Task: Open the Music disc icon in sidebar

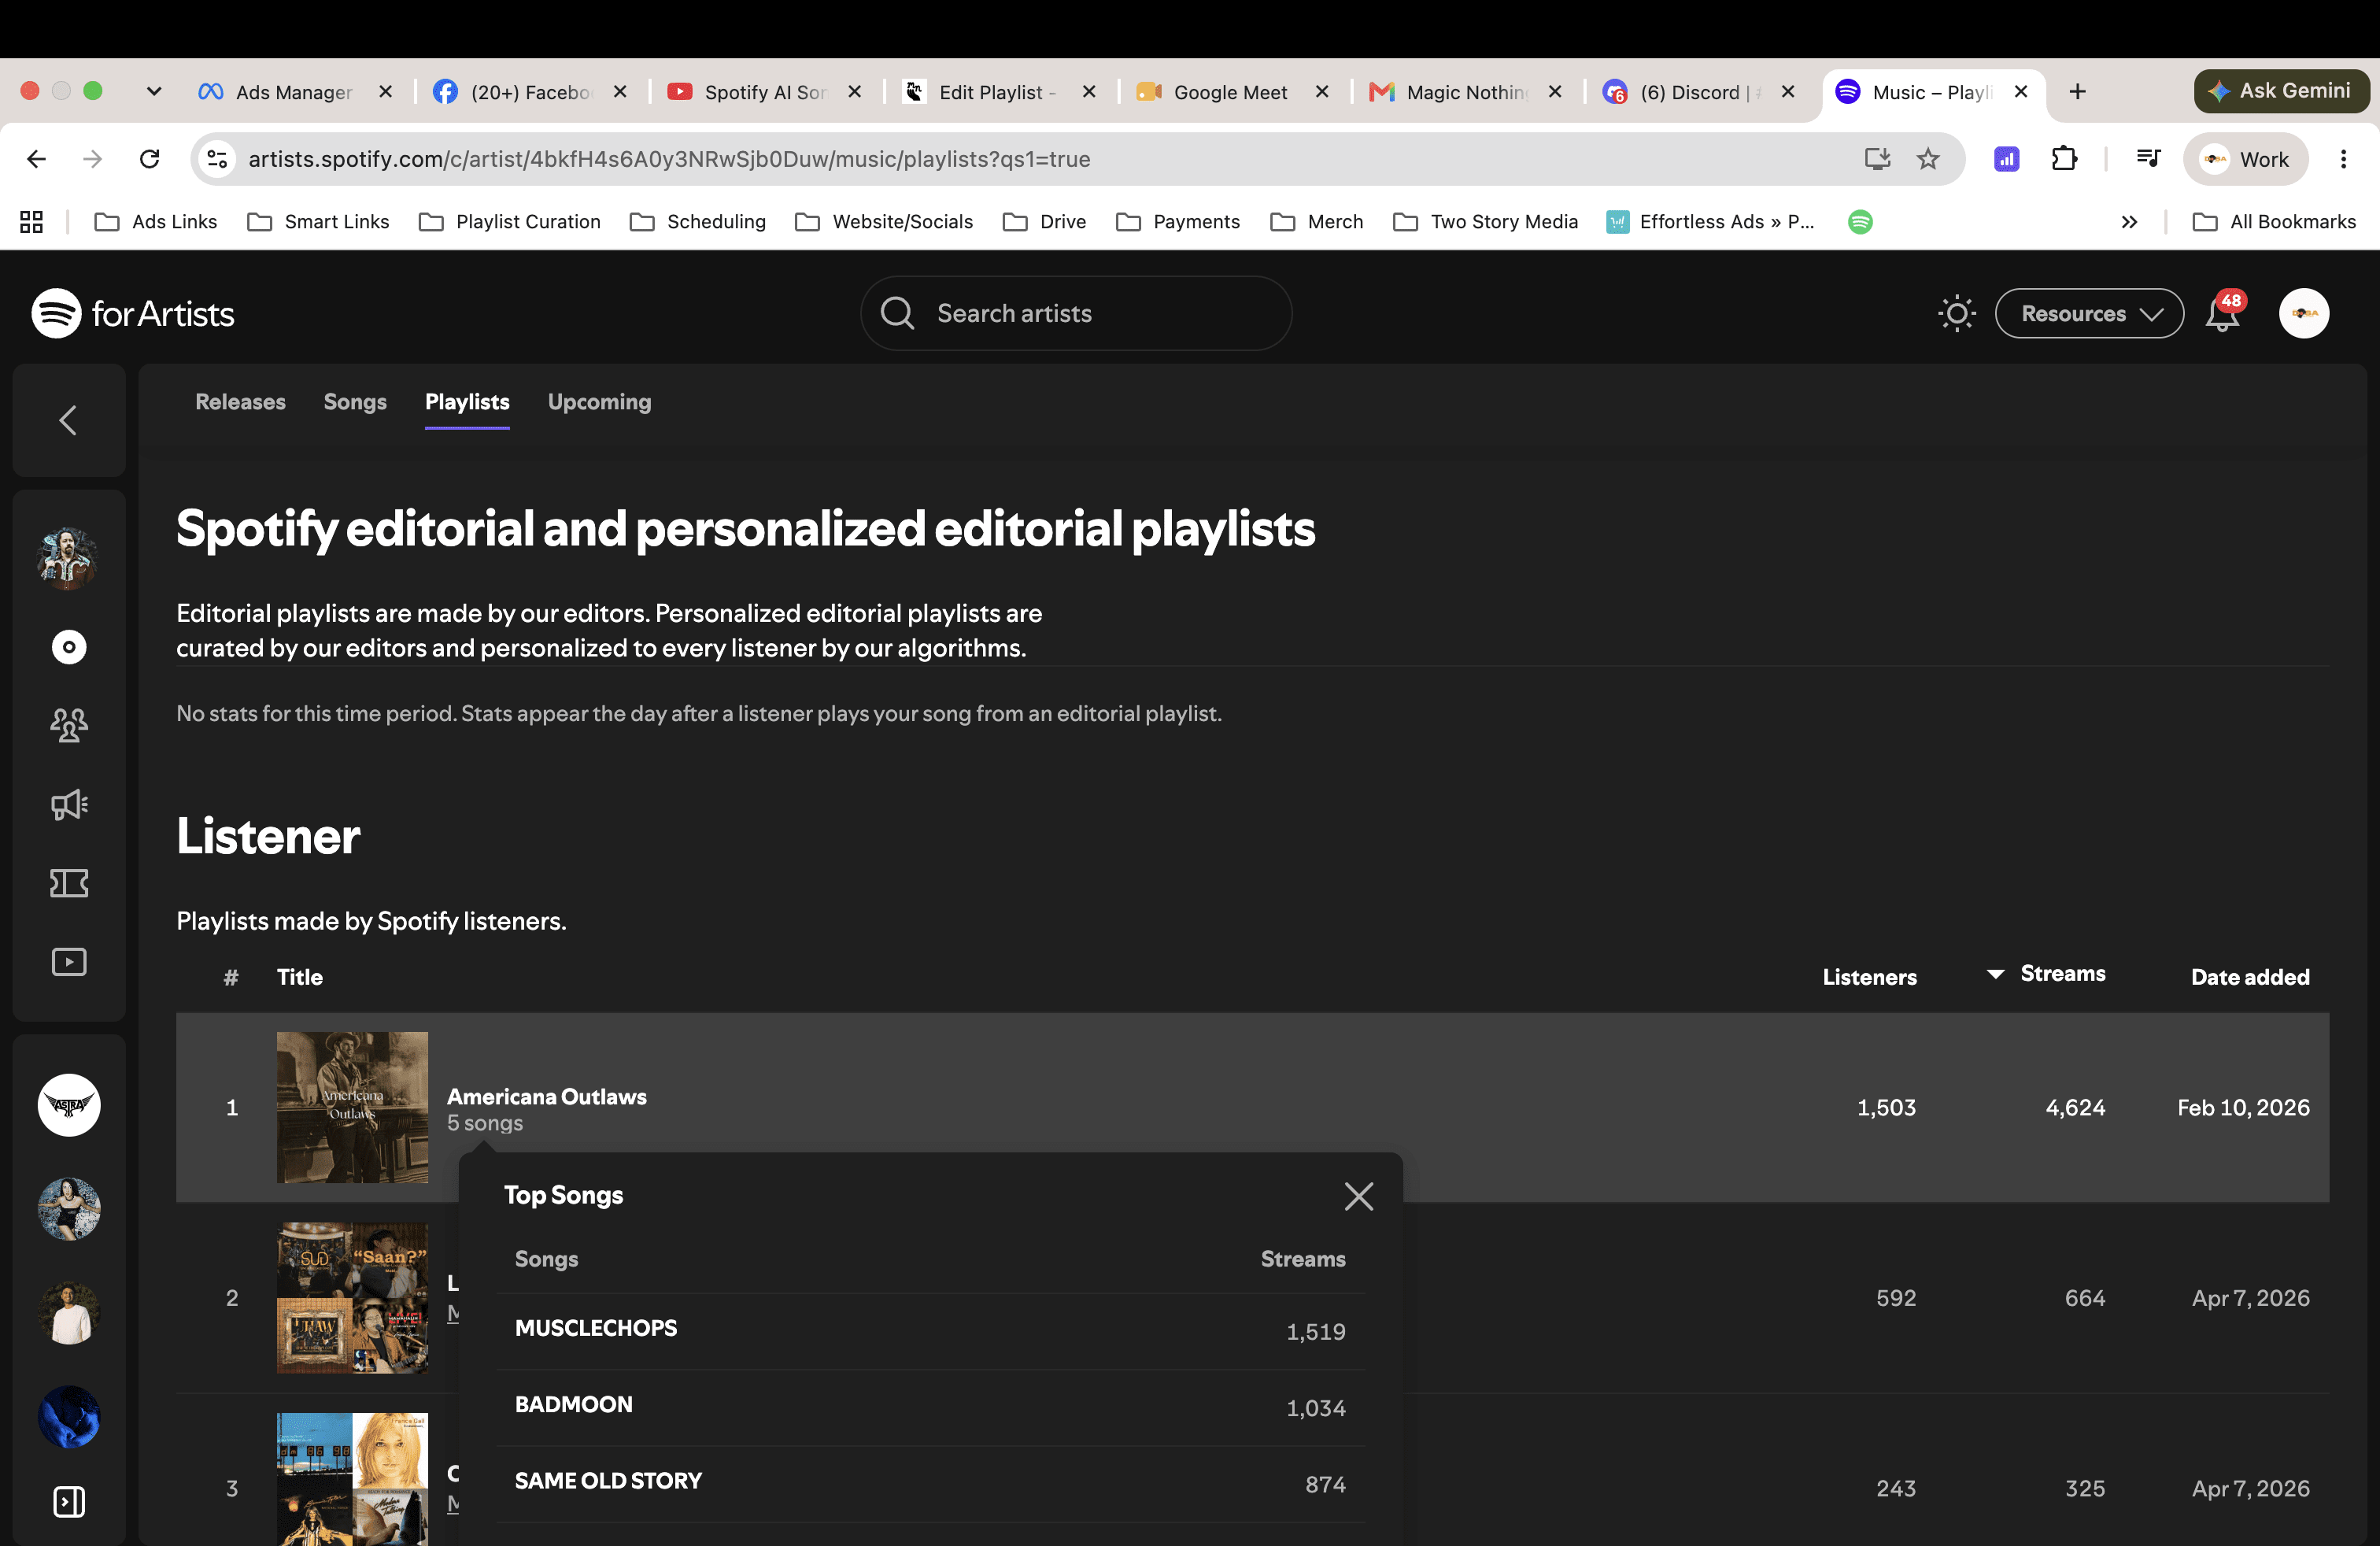Action: (x=69, y=647)
